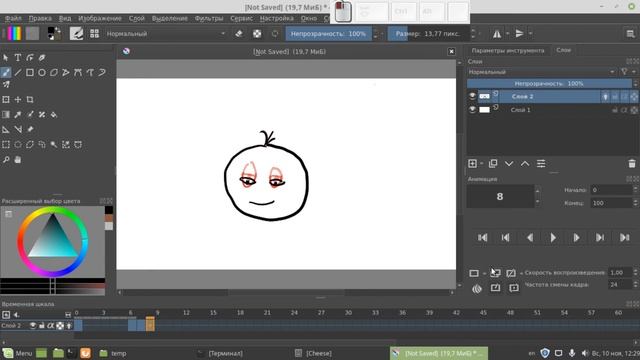Select the Dynamic brush tool
This screenshot has height=360, width=640.
(x=102, y=73)
